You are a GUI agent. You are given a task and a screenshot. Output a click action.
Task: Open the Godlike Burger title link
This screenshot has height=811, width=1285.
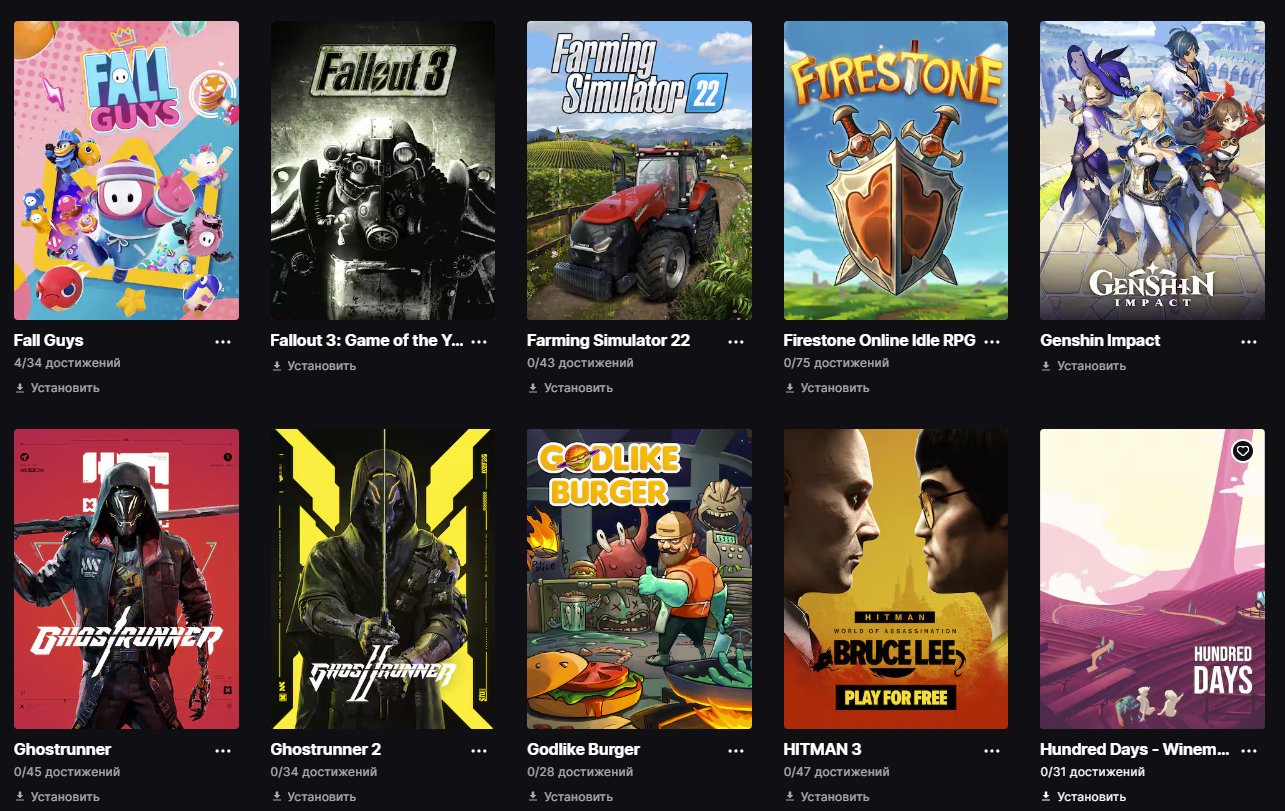click(x=583, y=749)
